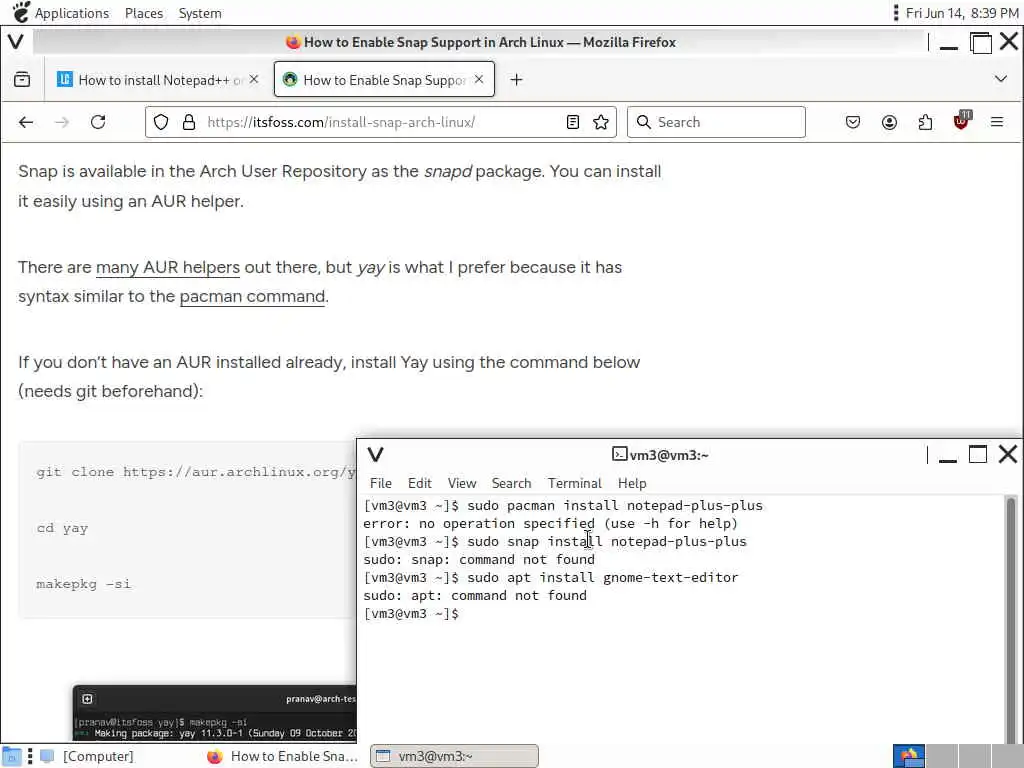Screen dimensions: 1024x768
Task: Switch to Firefox 'How to Enable Sna...' taskbar item
Action: coord(283,756)
